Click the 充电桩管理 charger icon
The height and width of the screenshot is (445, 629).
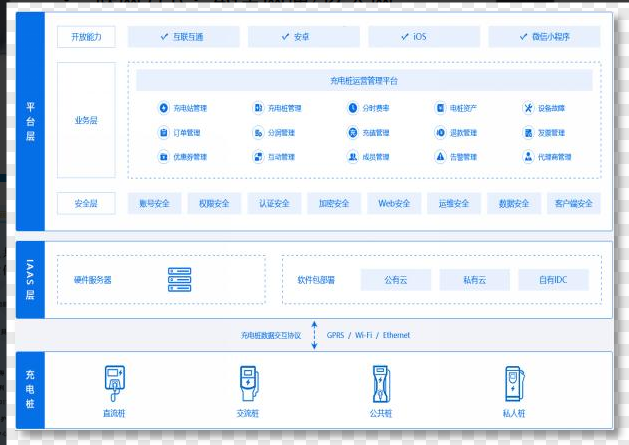[258, 108]
